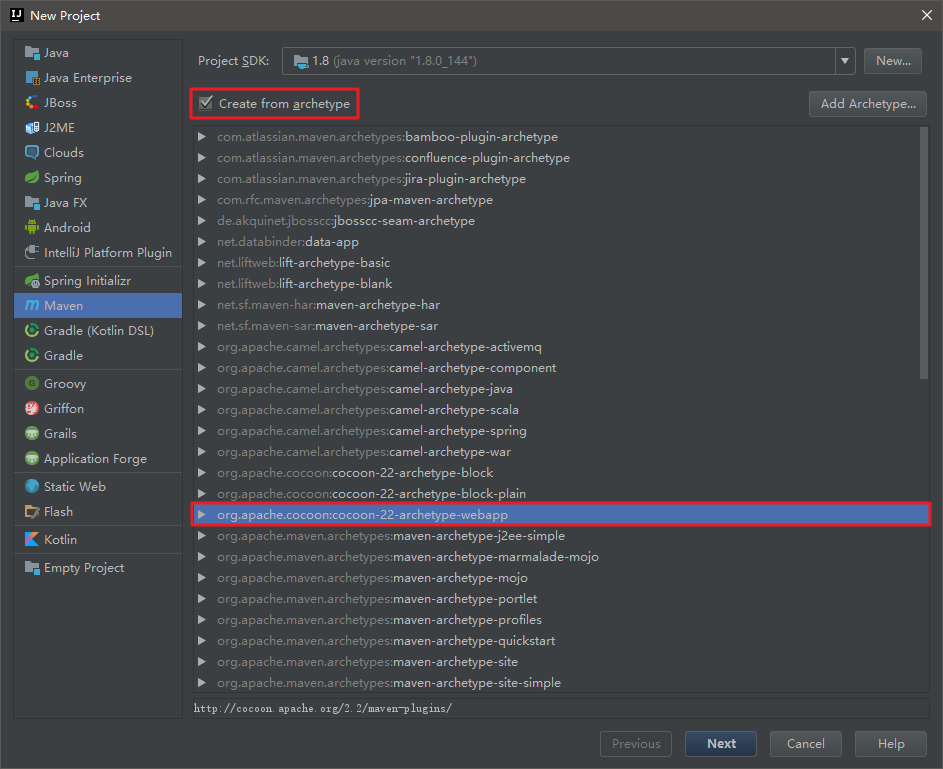943x769 pixels.
Task: Click the archetype list scrollbar
Action: coord(924,253)
